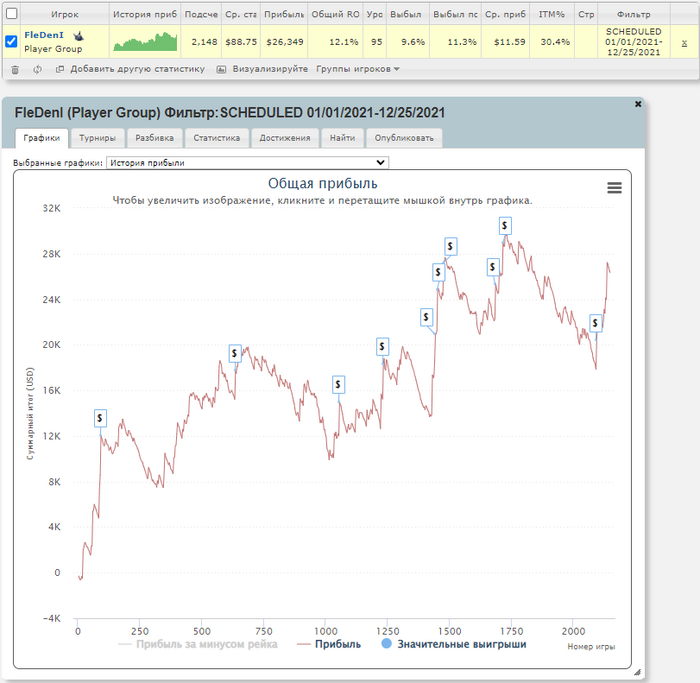700x683 pixels.
Task: Sort by the Ср. приб column header
Action: coord(505,14)
